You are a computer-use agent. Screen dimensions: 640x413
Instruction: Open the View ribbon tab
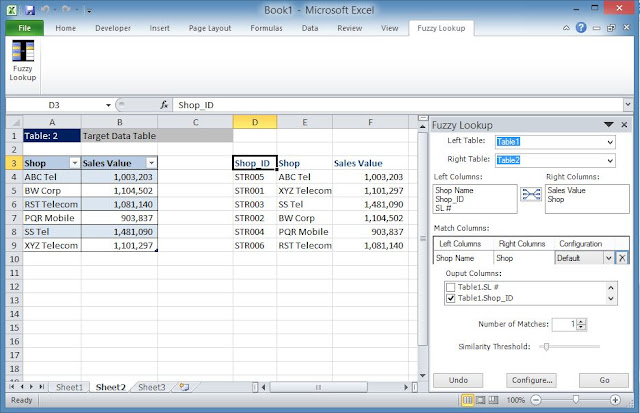pyautogui.click(x=389, y=28)
